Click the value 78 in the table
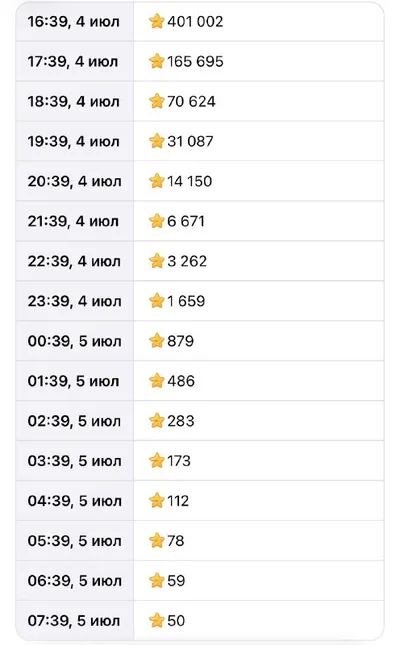This screenshot has height=645, width=400. point(176,541)
